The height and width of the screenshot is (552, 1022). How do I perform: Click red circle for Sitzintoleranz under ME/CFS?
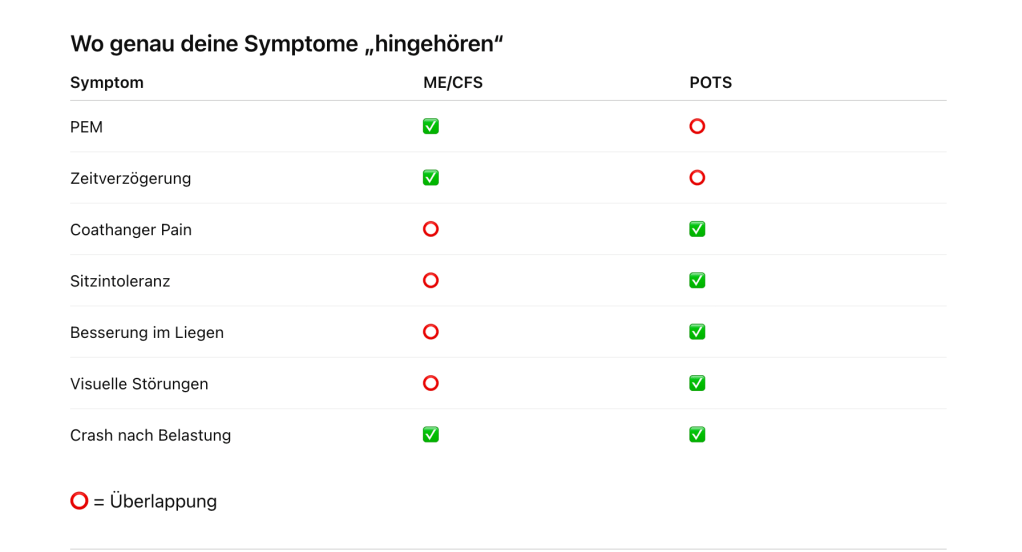tap(431, 281)
